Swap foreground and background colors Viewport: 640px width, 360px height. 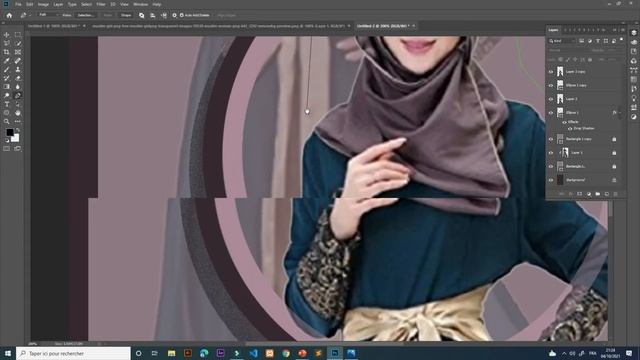click(x=18, y=130)
